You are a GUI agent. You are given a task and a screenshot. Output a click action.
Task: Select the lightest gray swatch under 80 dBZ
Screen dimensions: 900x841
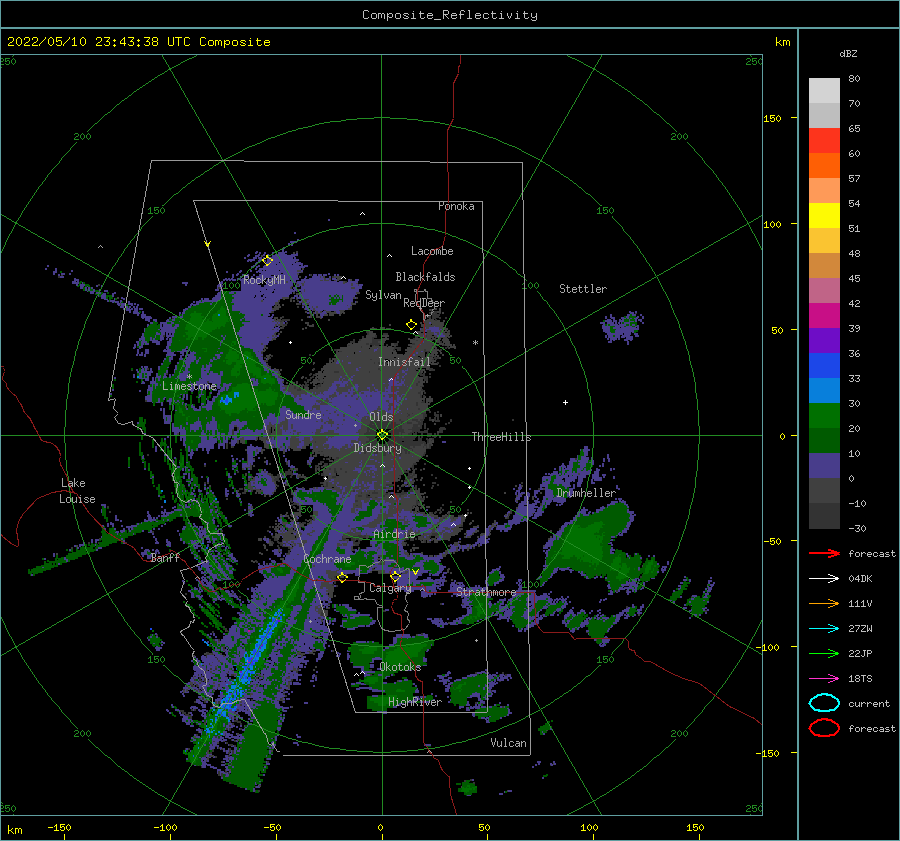(824, 91)
